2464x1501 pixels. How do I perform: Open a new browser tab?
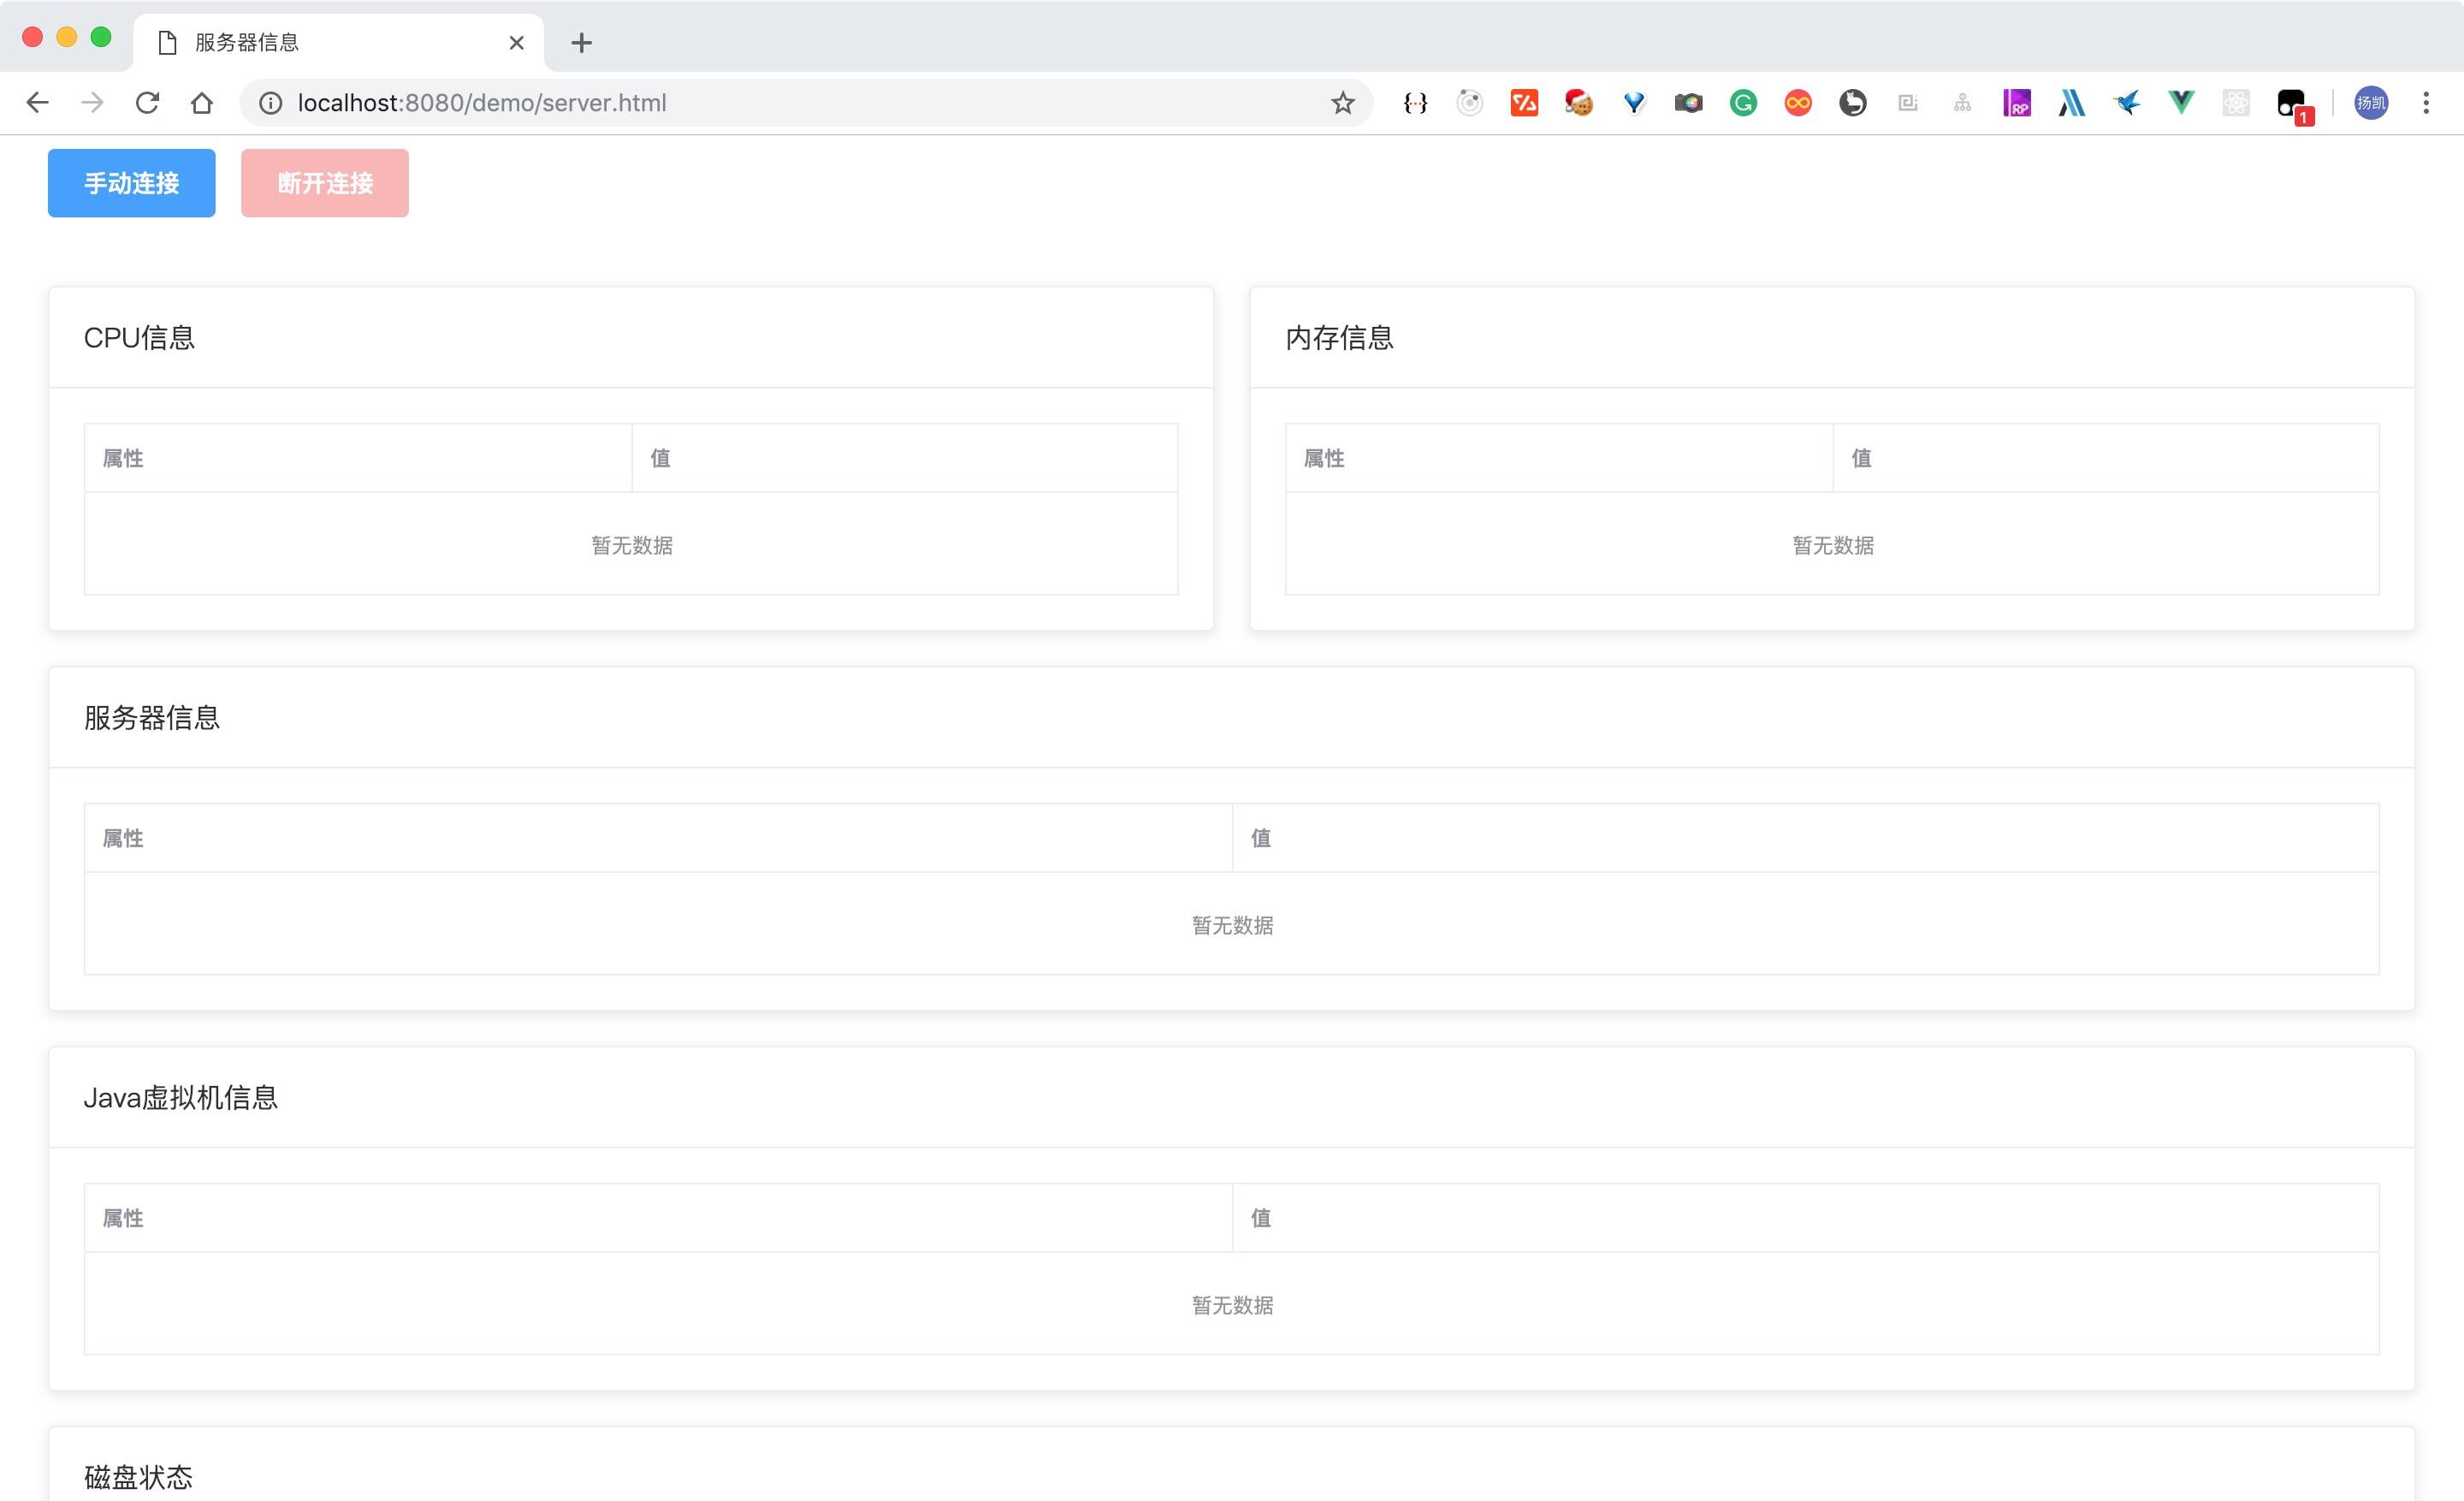(x=581, y=43)
